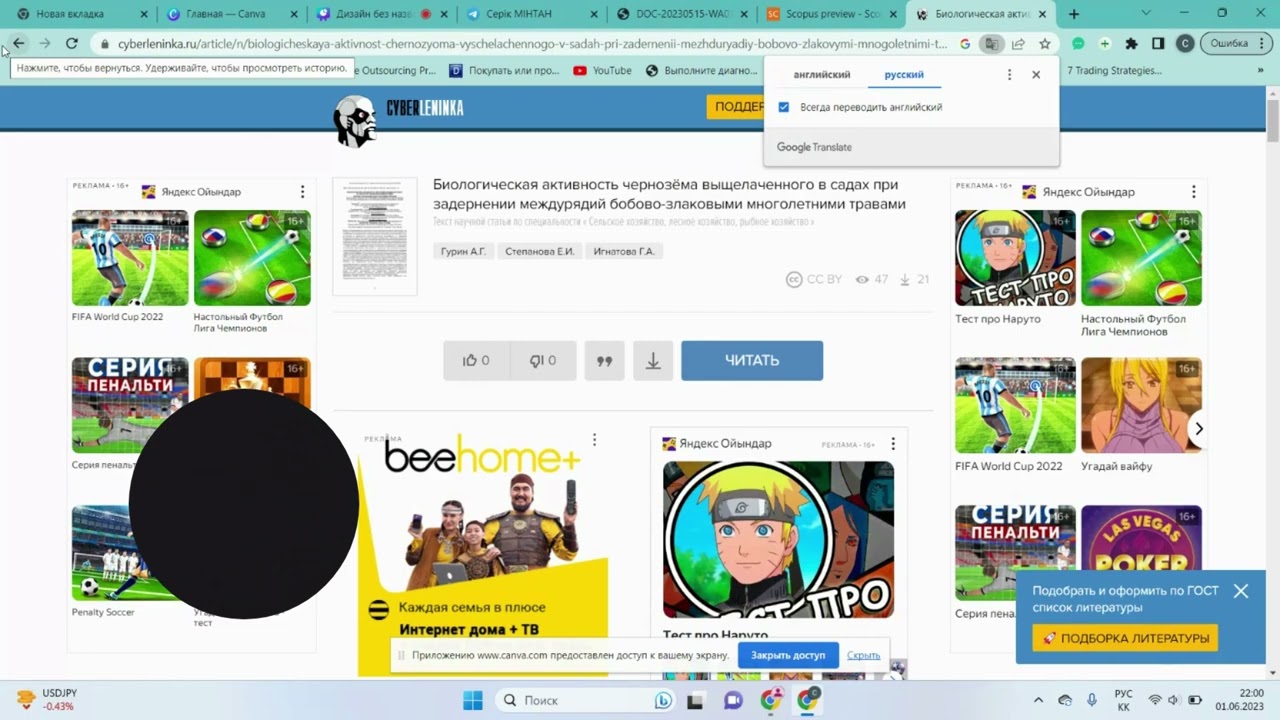
Task: Click the Закрыть доступ button
Action: coord(788,655)
